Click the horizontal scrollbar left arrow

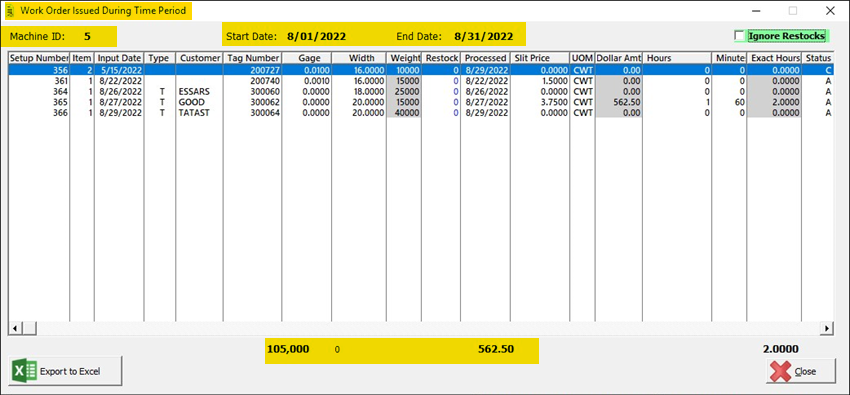tap(15, 328)
